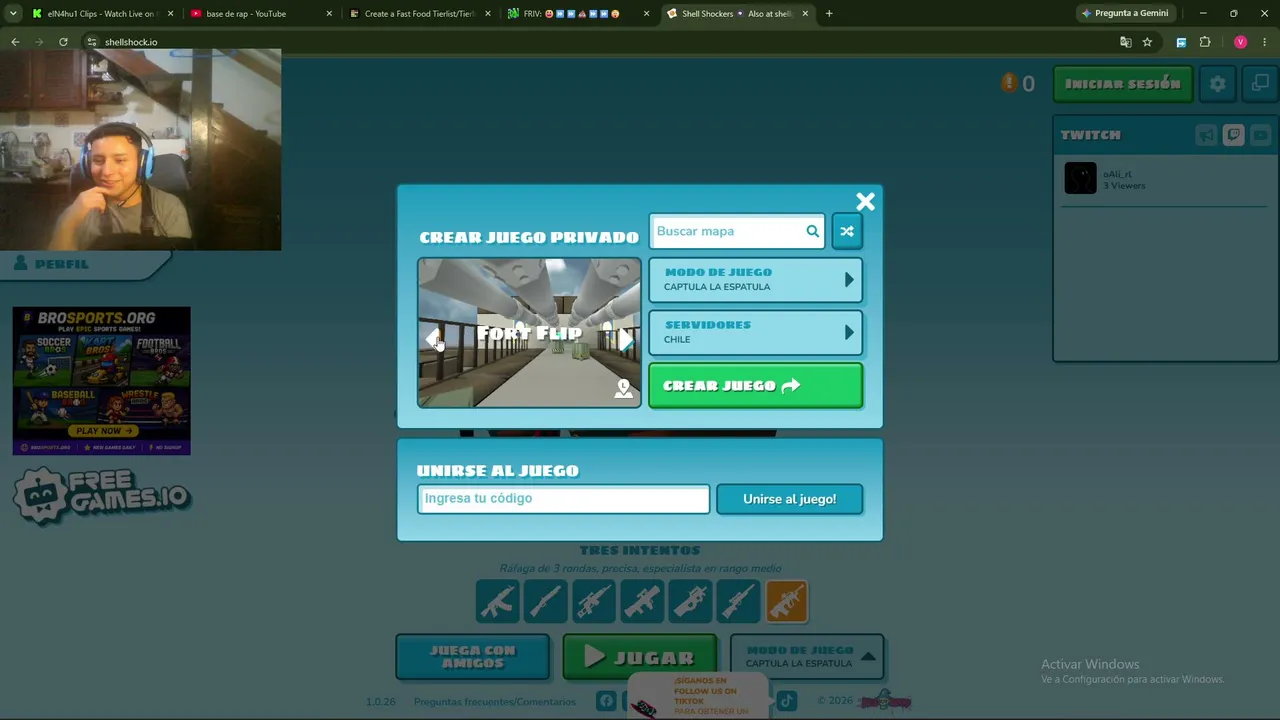Click the Crear Juego button
Screen dimensions: 1280x720
[x=755, y=386]
